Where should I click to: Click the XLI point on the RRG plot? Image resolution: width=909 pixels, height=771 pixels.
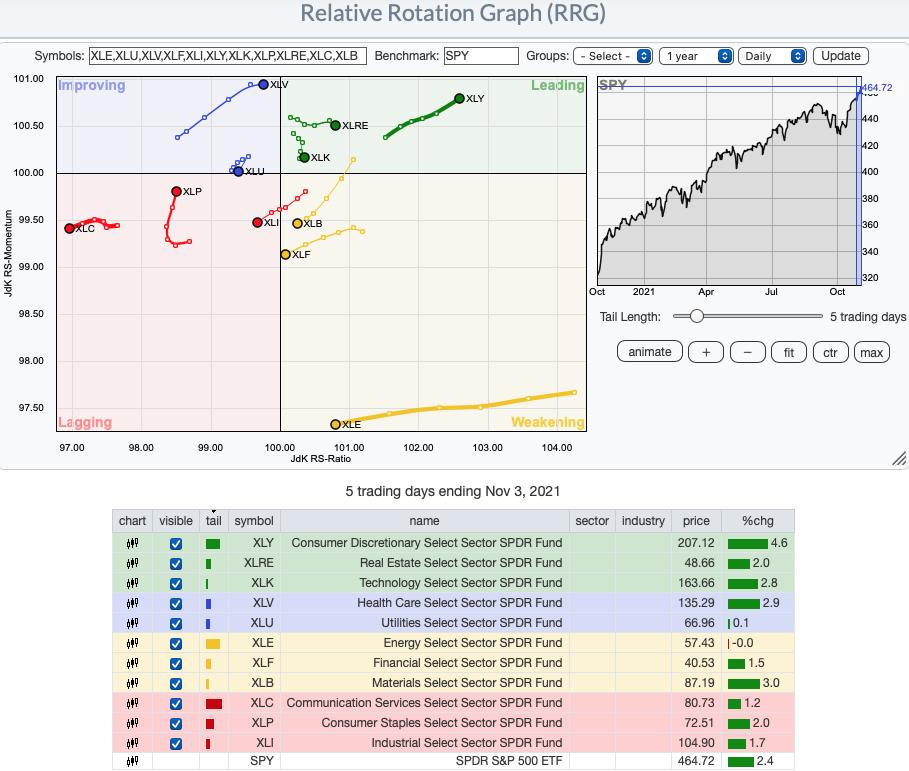click(x=257, y=223)
